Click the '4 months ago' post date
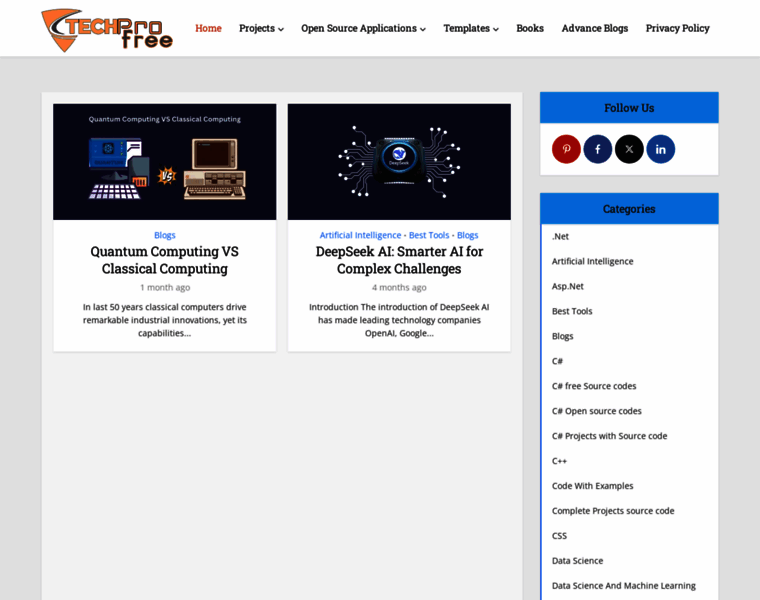Viewport: 760px width, 600px height. click(399, 287)
